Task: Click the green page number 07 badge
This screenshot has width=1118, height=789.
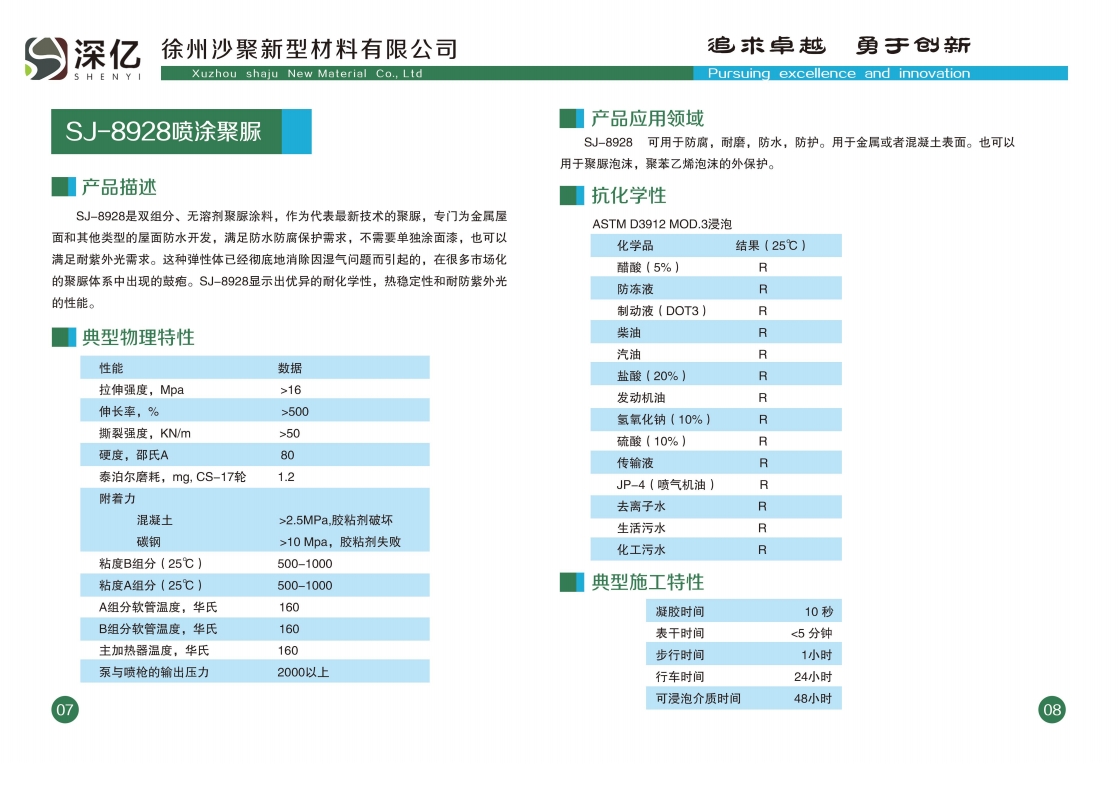Action: point(65,709)
